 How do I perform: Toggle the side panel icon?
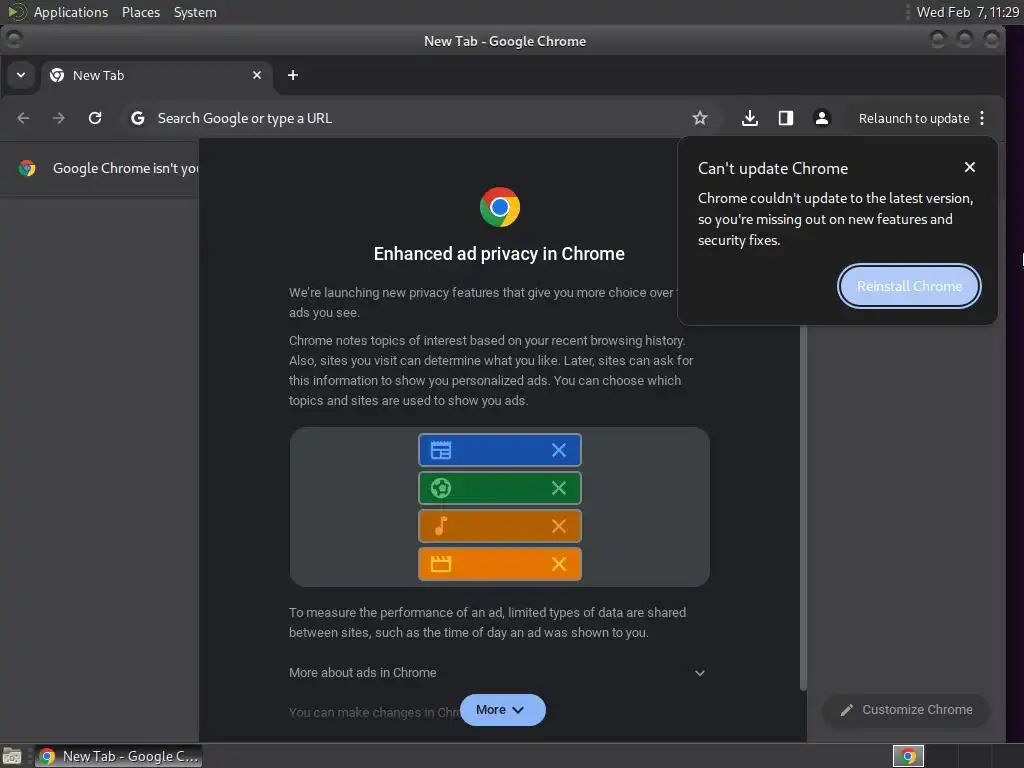tap(786, 118)
